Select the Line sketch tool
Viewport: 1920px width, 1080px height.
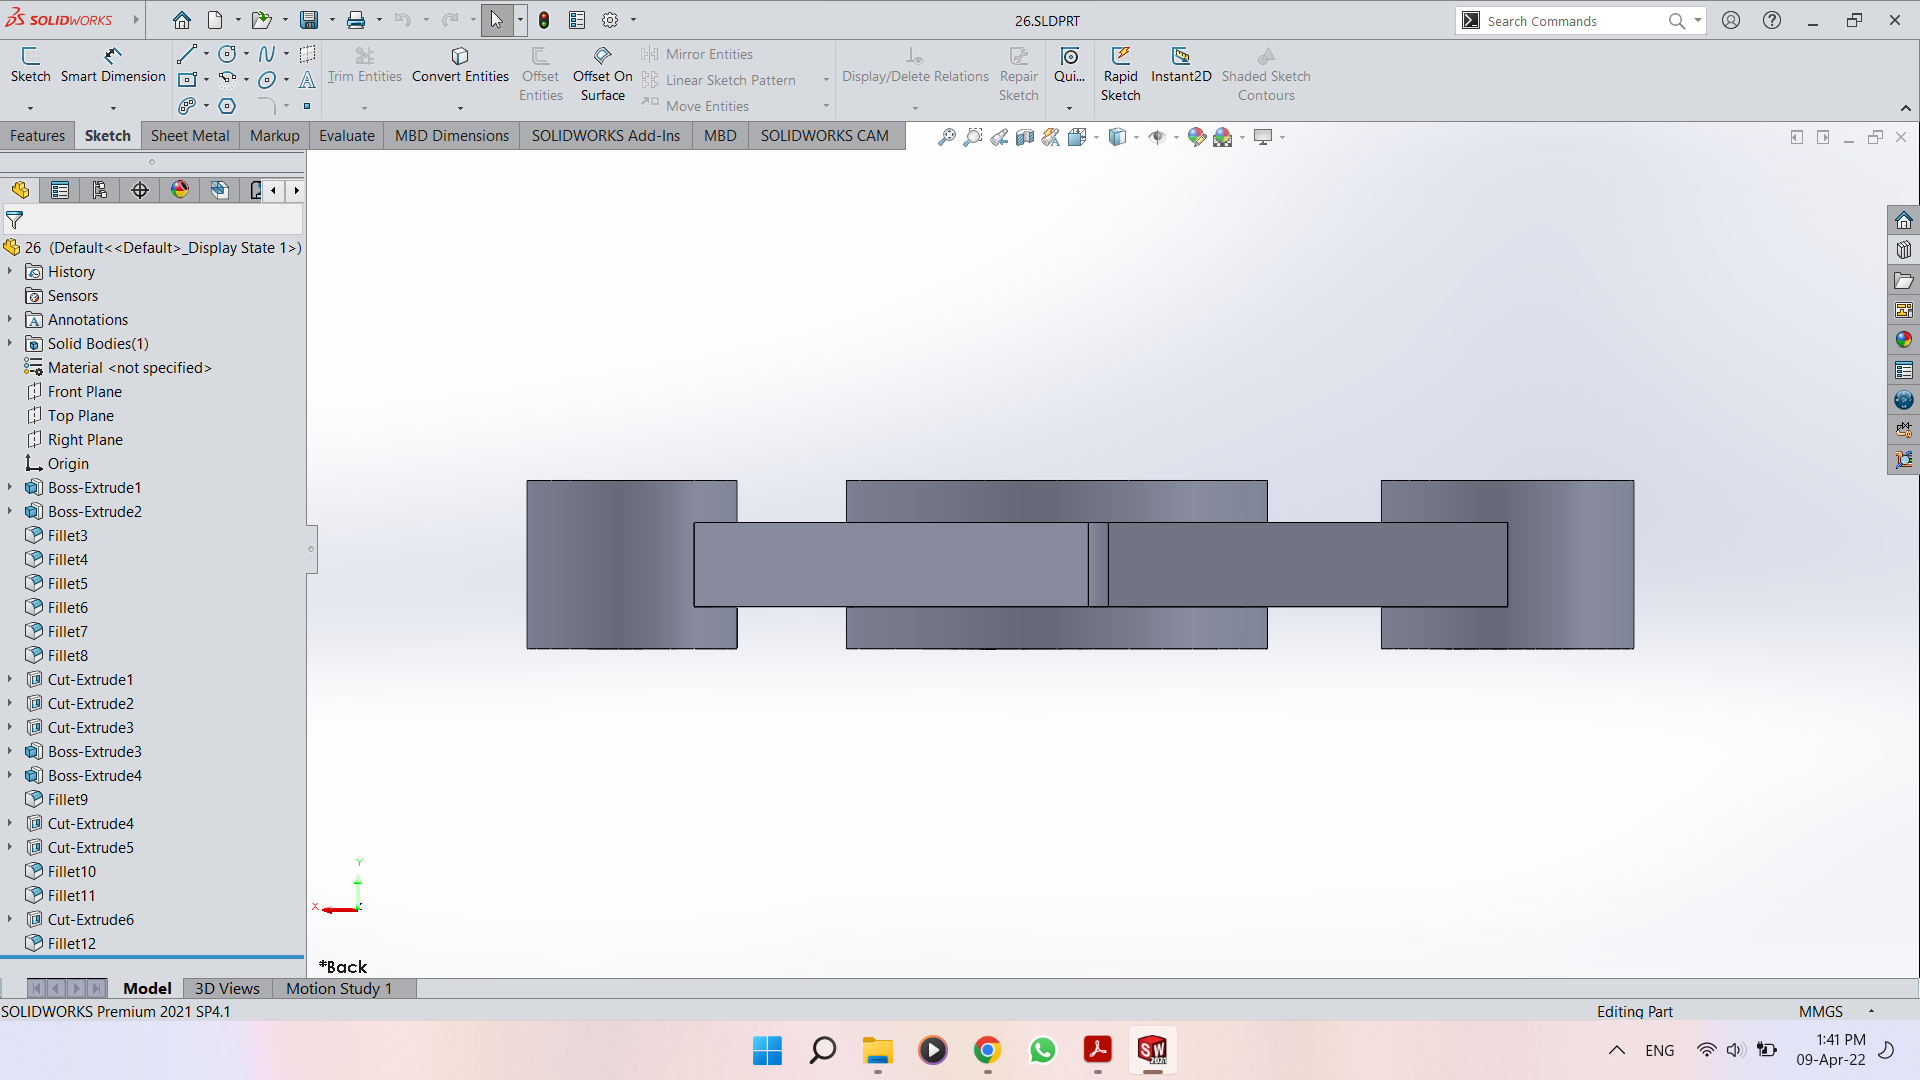pos(187,54)
